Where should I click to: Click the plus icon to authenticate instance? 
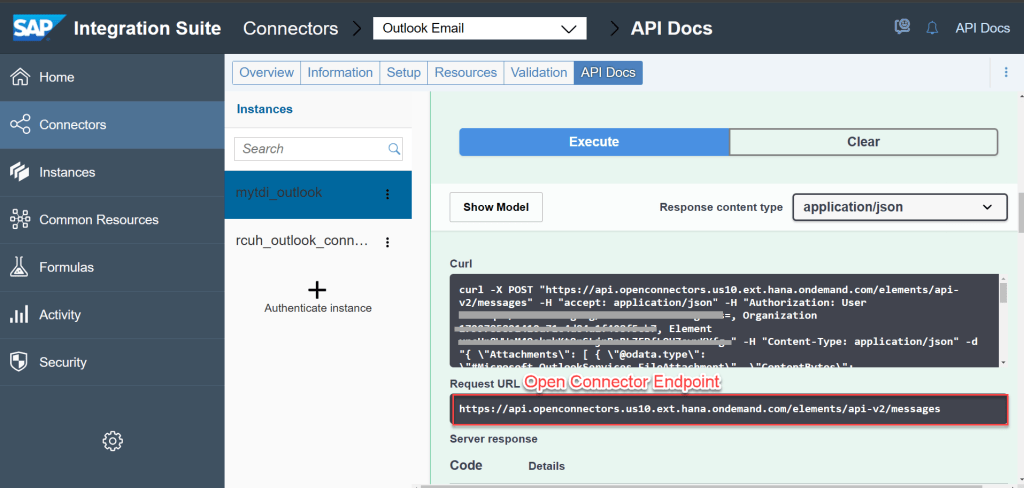click(317, 290)
